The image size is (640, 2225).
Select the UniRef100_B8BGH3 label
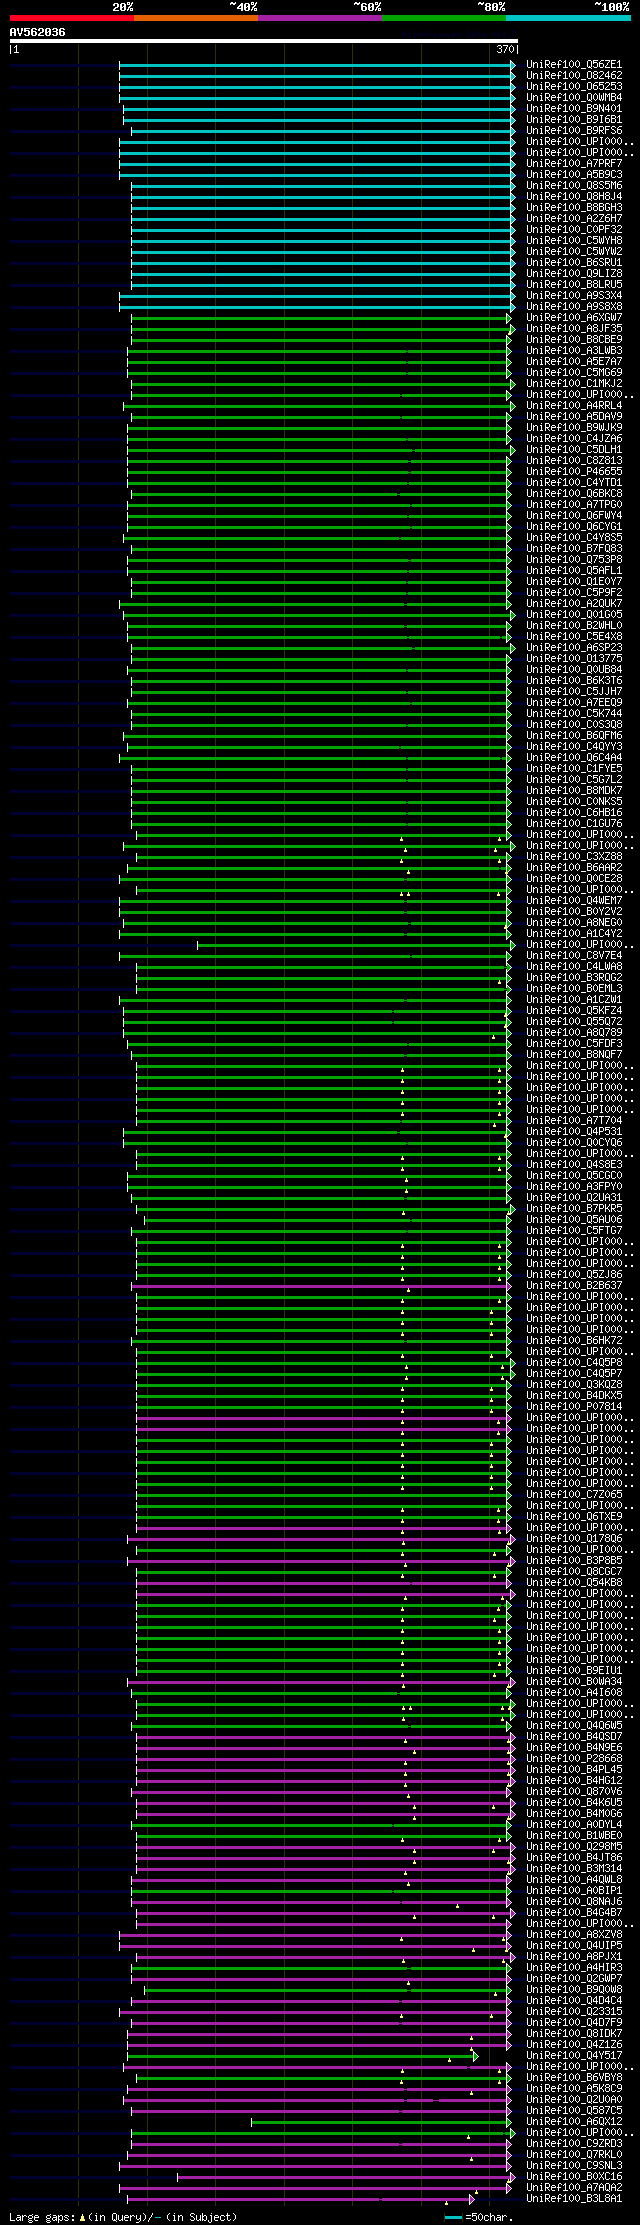click(574, 208)
